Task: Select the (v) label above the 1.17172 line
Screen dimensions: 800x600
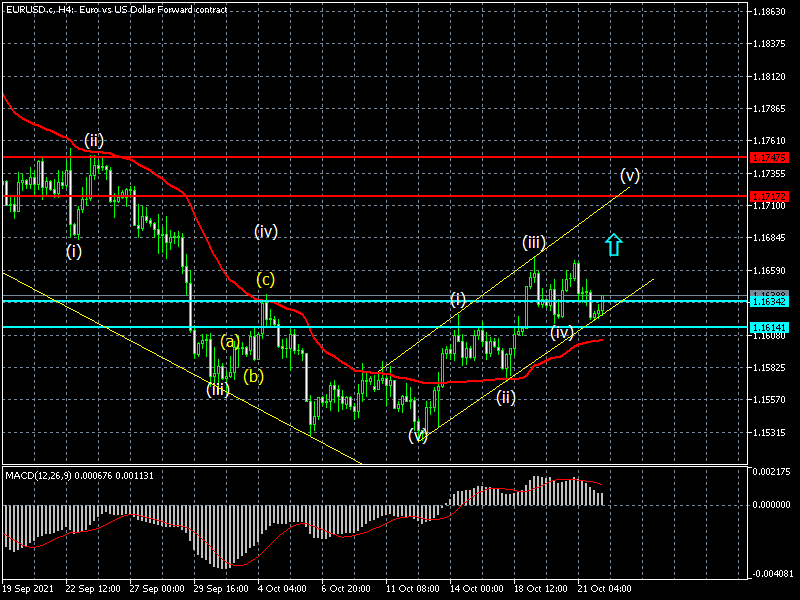Action: coord(630,176)
